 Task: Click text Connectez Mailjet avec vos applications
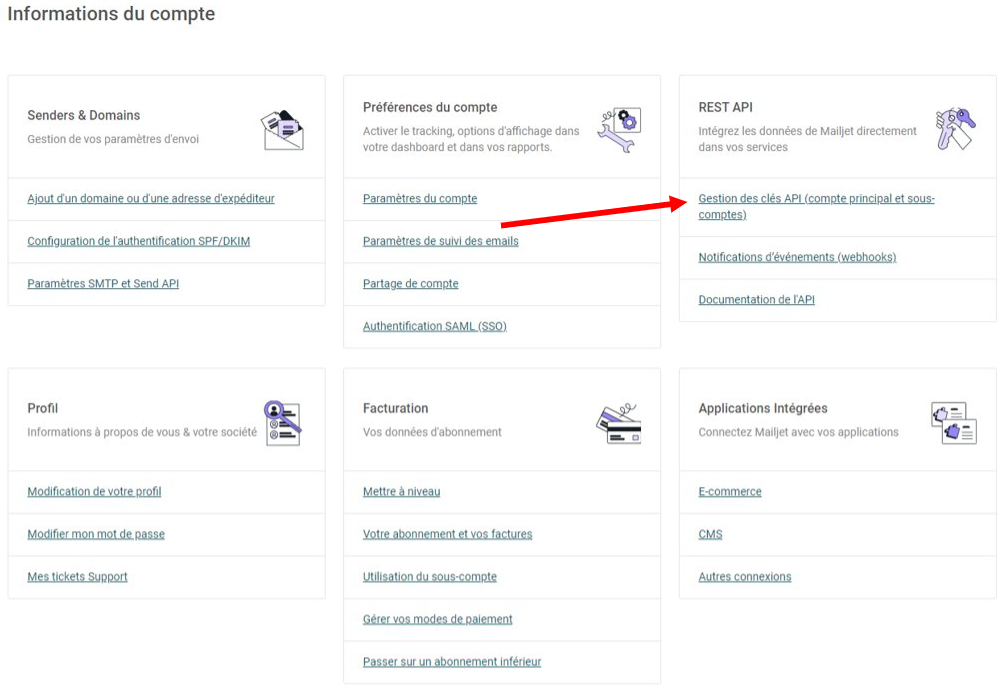coord(798,432)
